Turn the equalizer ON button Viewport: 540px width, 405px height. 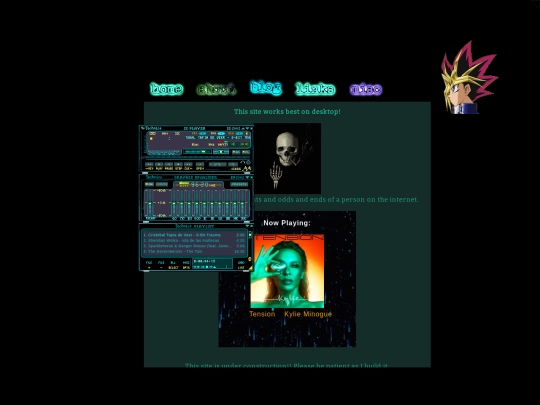(x=149, y=184)
